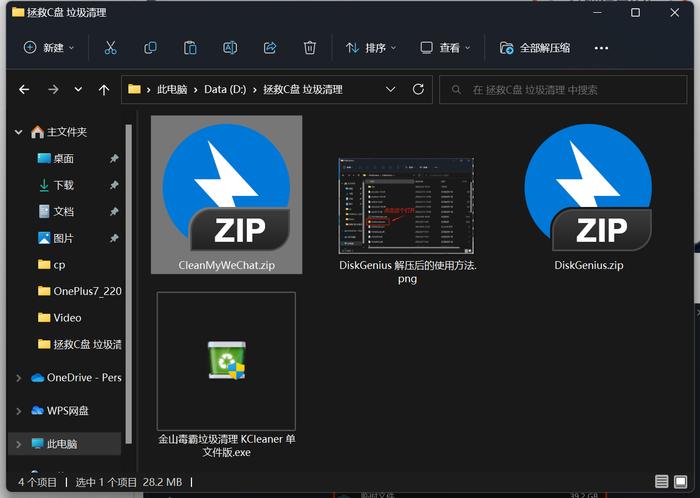Viewport: 700px width, 498px height.
Task: Open the 新建 new item menu
Action: (x=49, y=48)
